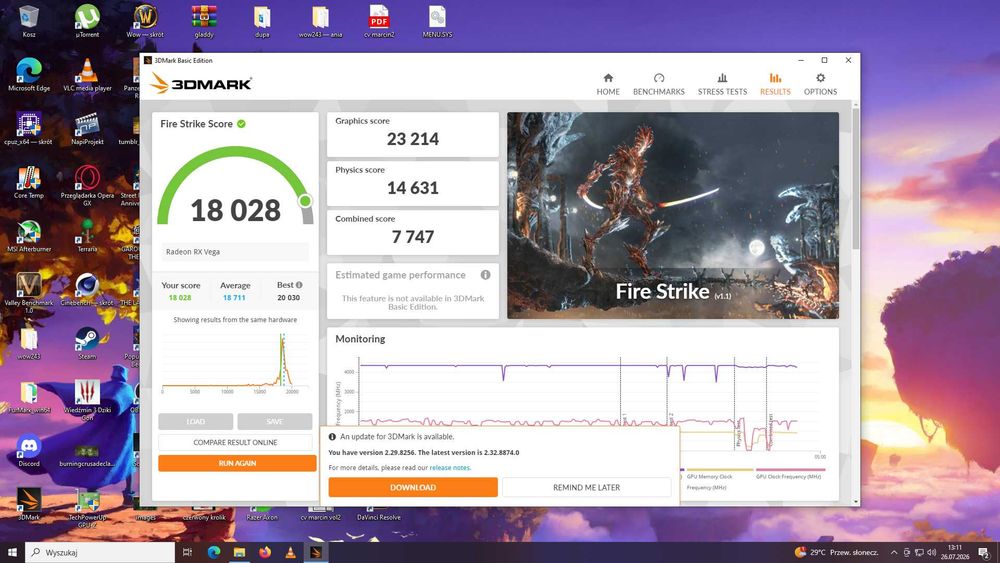The image size is (1000, 563).
Task: Click the green verified checkmark beside Fire Strike Score
Action: pyautogui.click(x=241, y=124)
